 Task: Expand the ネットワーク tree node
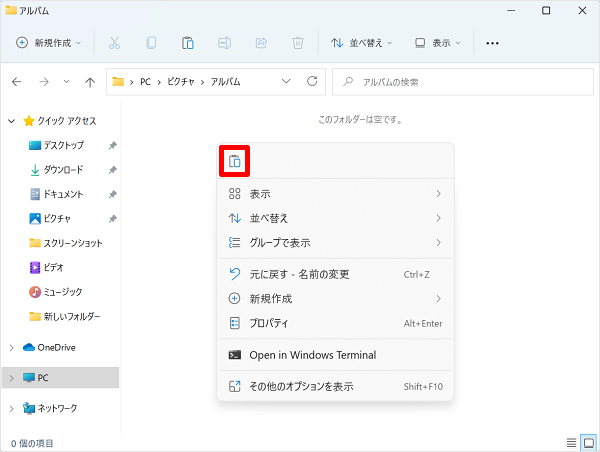click(11, 408)
